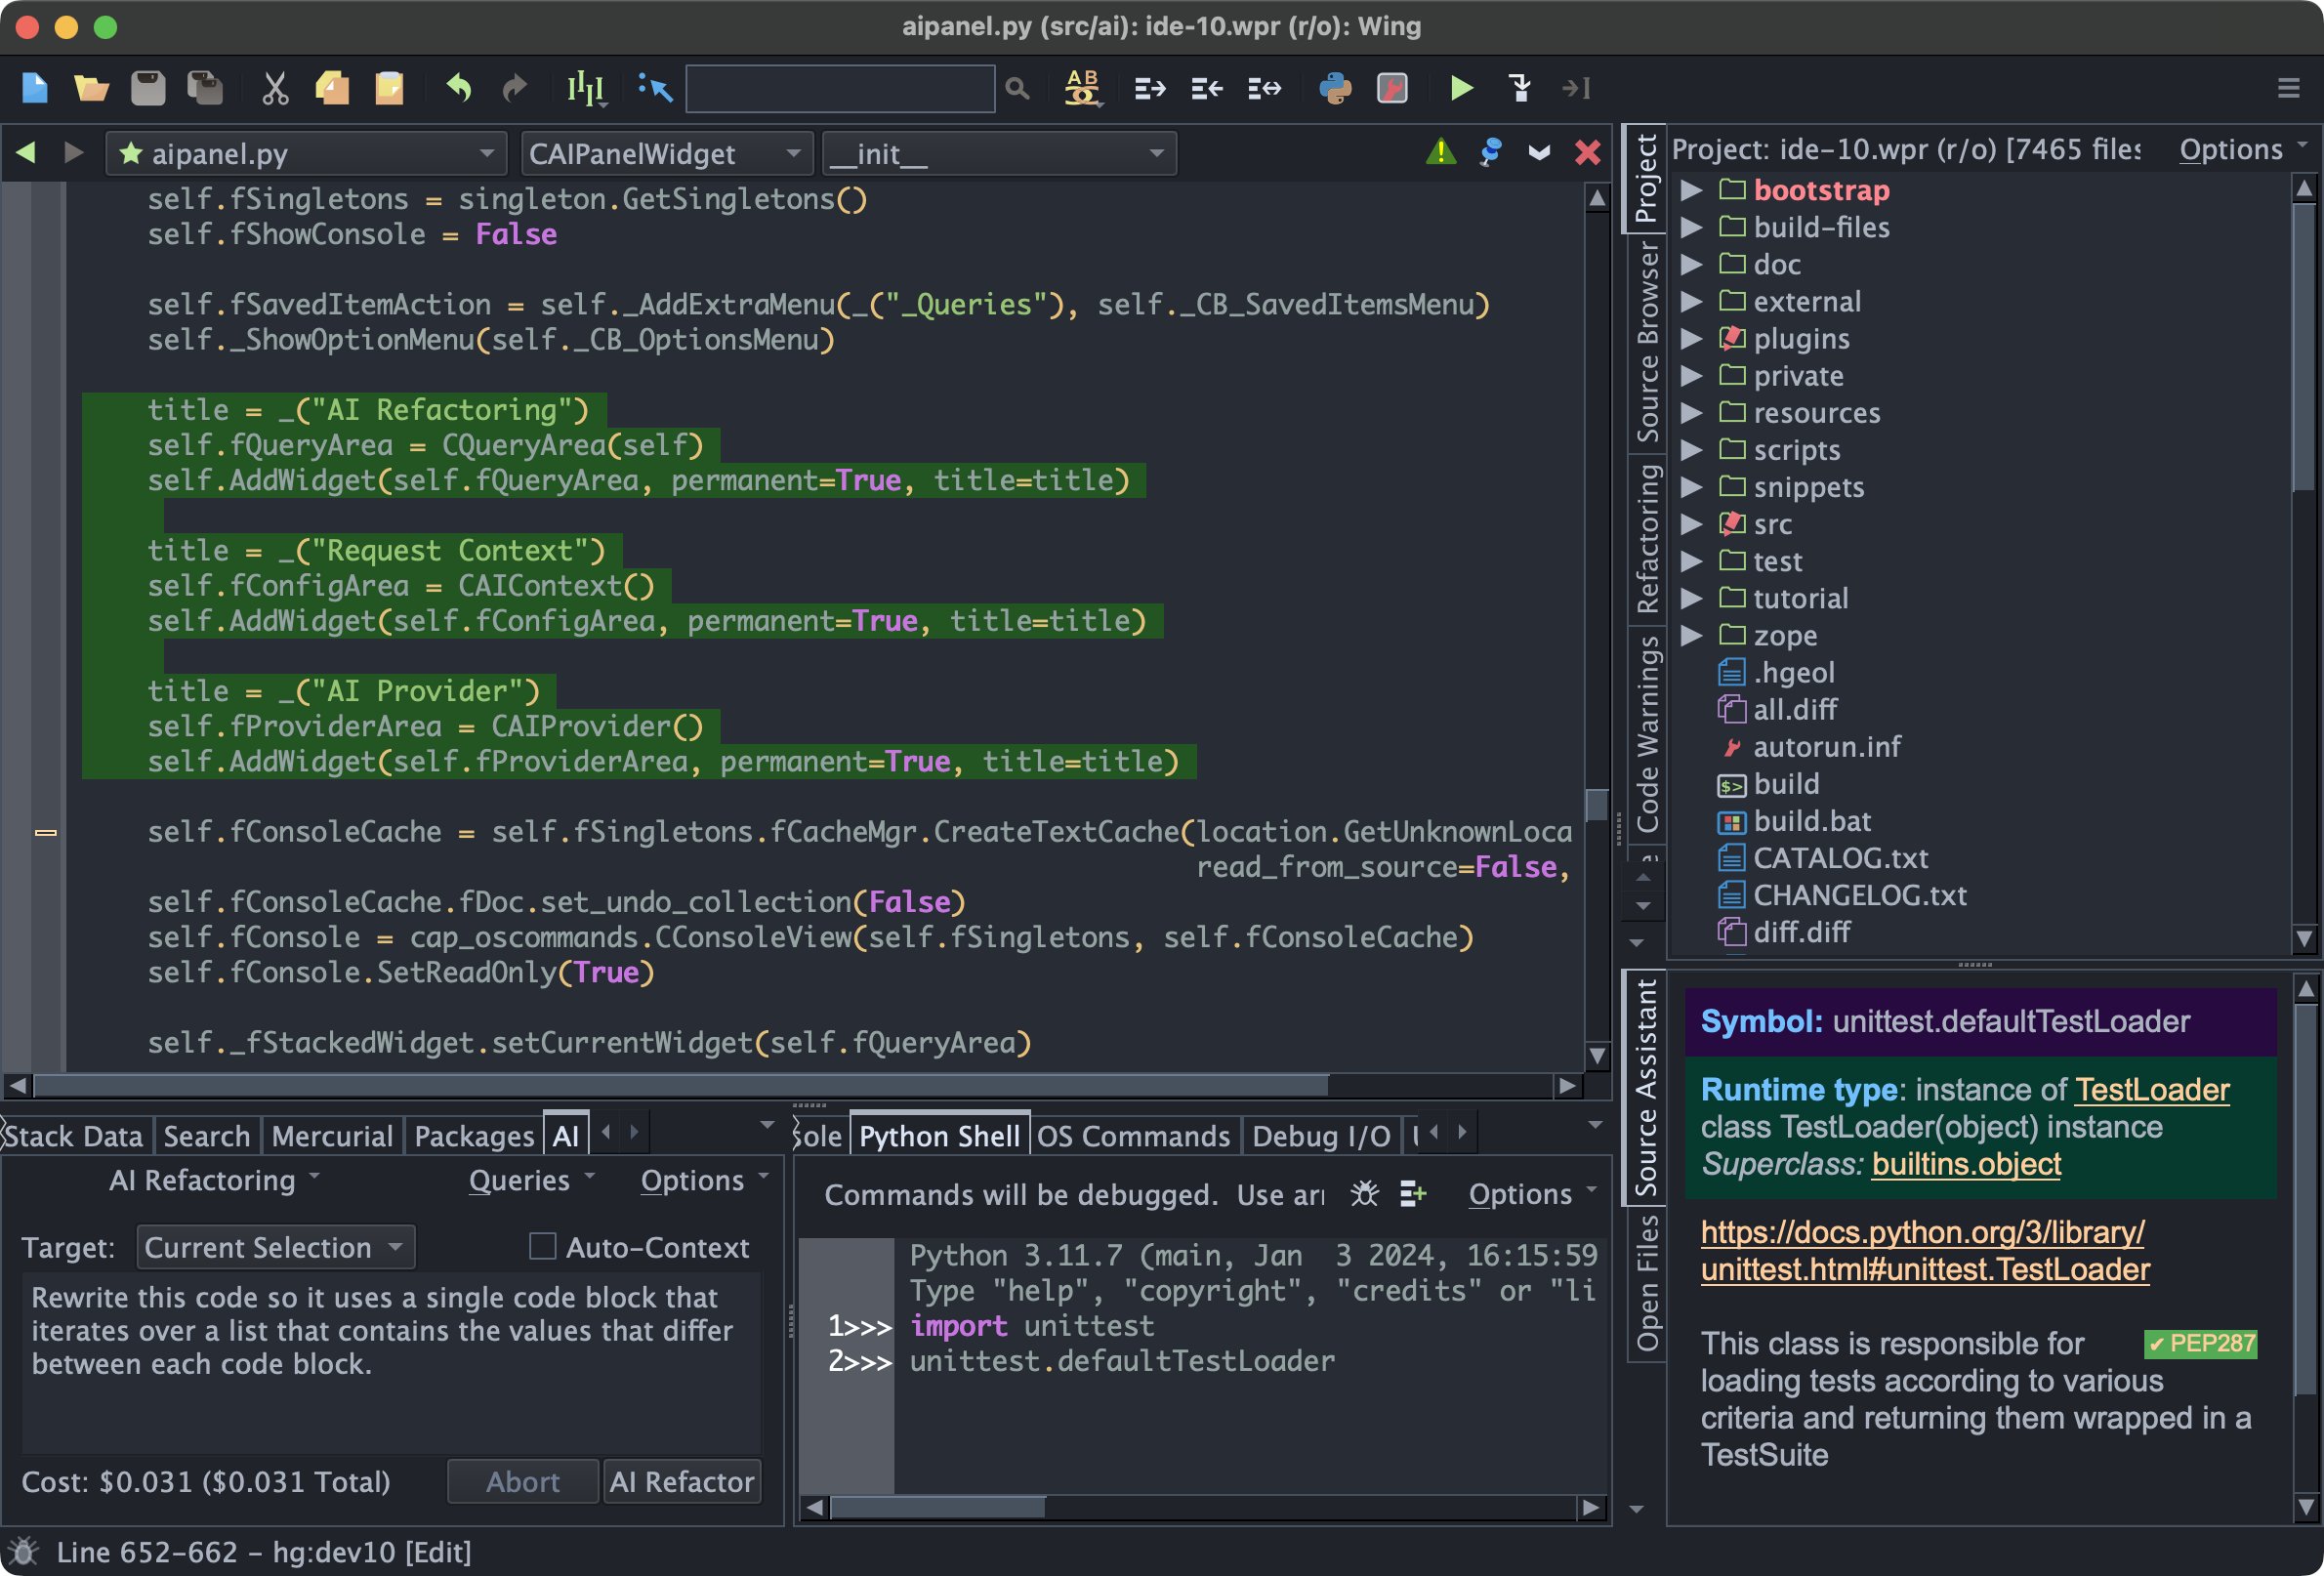
Task: Click the green Run debug arrow
Action: (x=1461, y=89)
